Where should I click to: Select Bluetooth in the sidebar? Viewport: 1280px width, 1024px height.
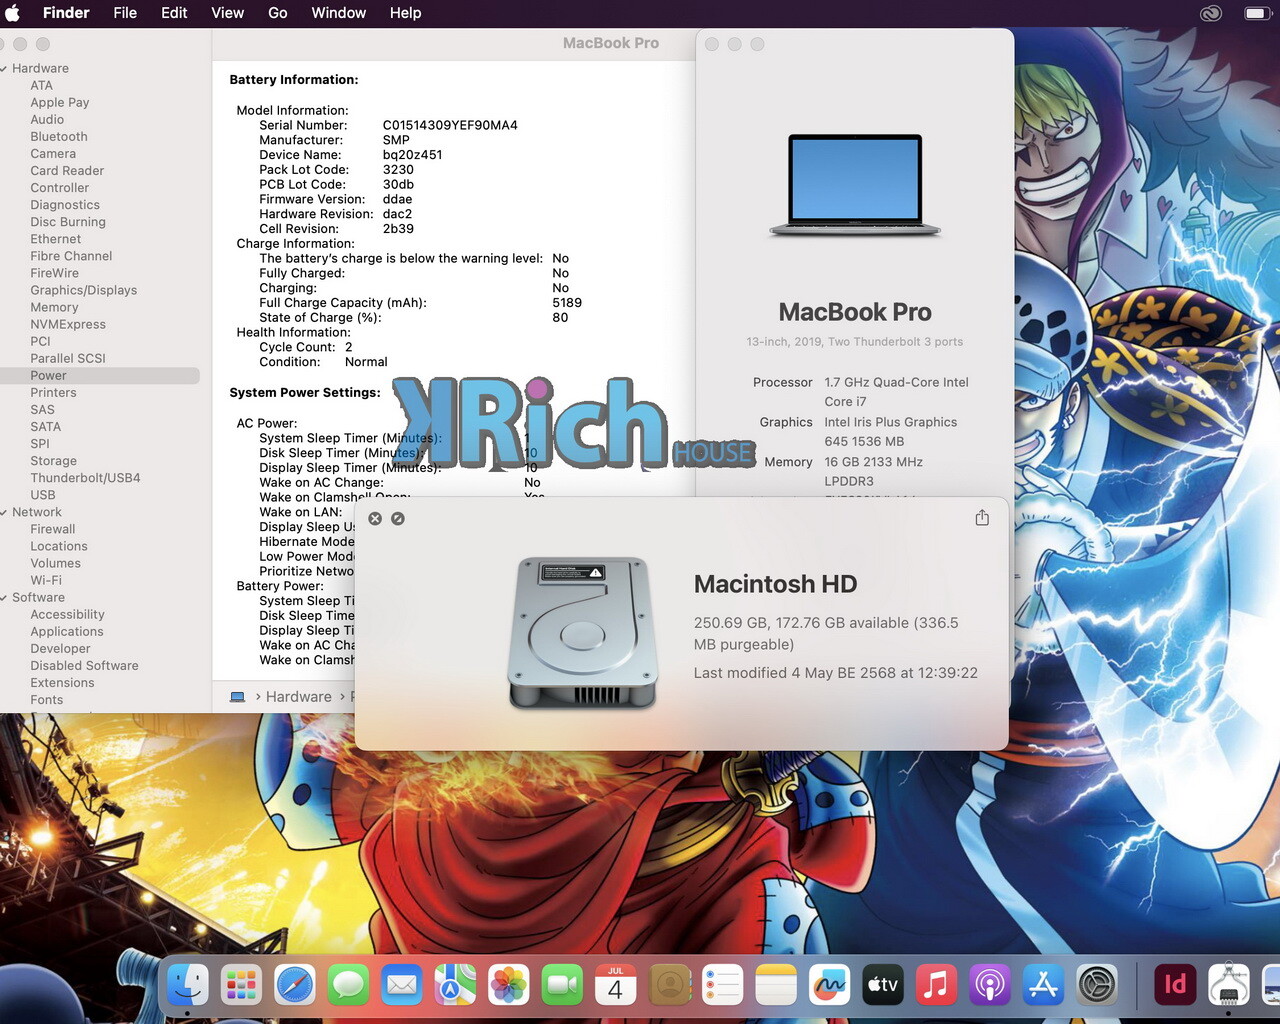pyautogui.click(x=59, y=137)
